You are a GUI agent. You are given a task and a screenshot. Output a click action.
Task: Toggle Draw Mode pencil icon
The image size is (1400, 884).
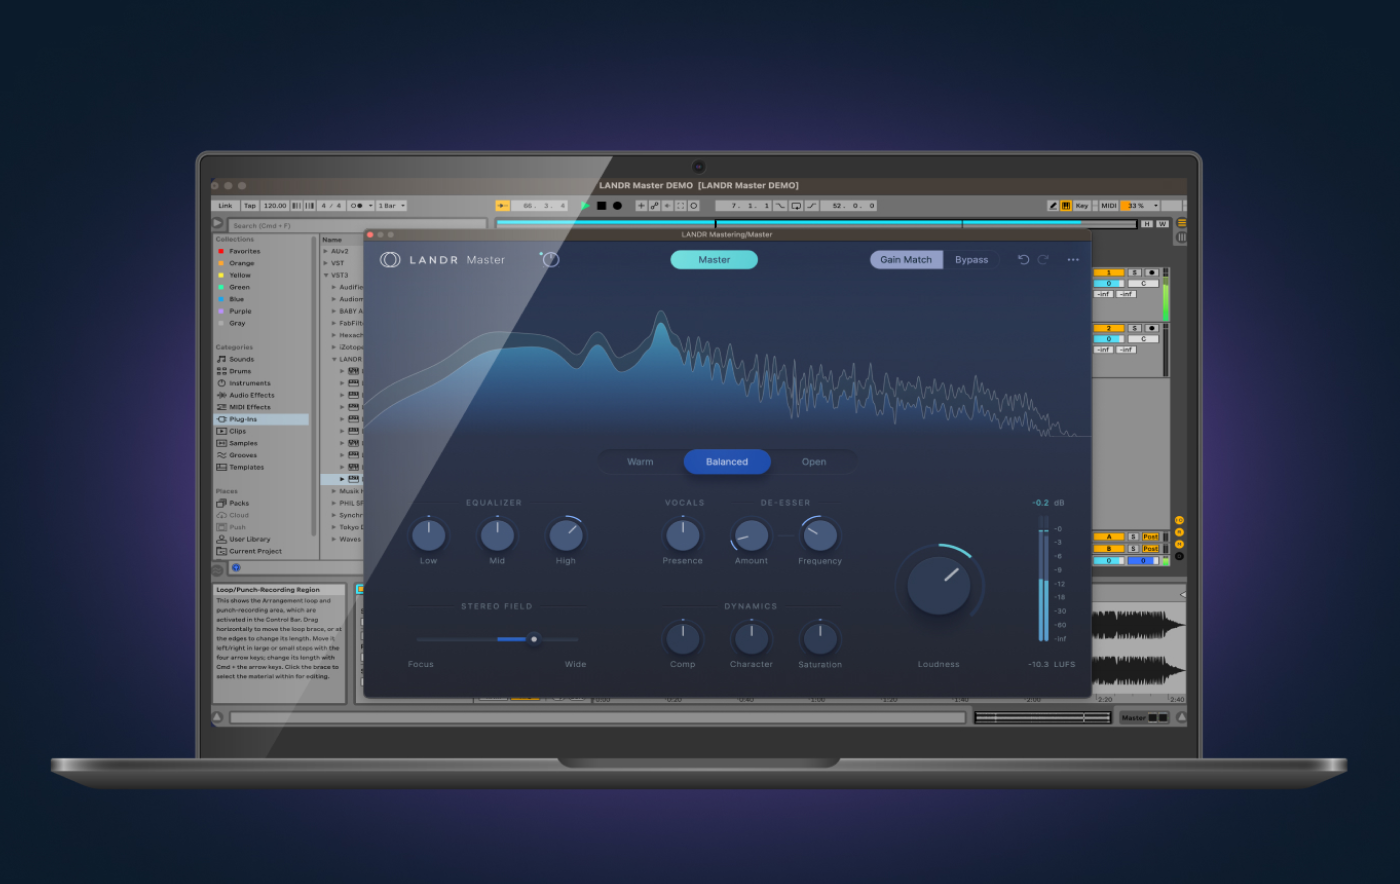click(x=1053, y=205)
